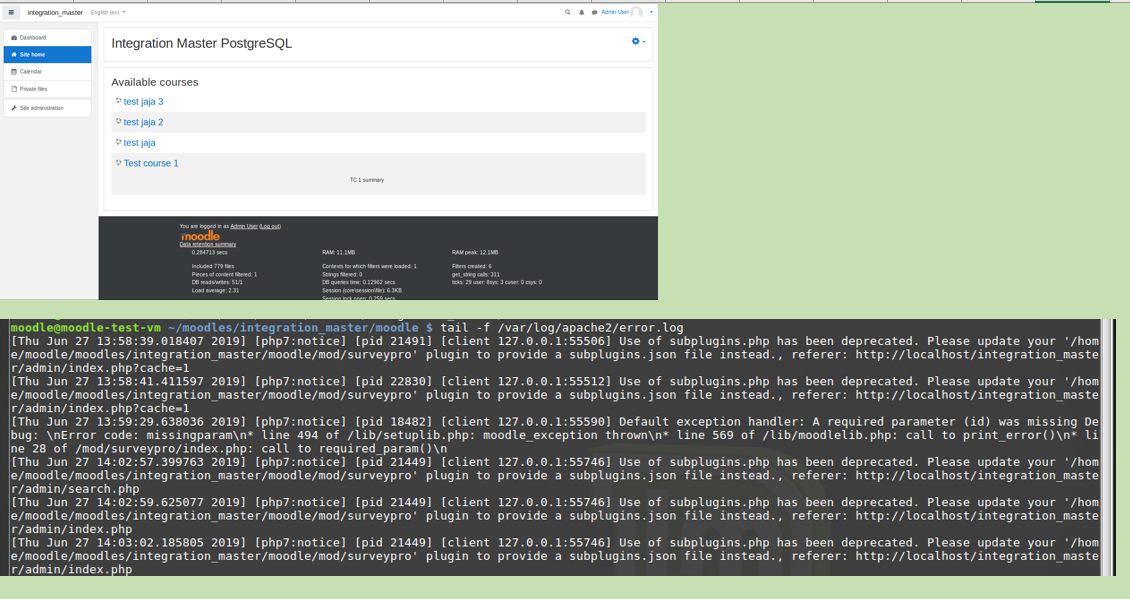
Task: Open the messages speech bubble icon
Action: click(x=595, y=12)
